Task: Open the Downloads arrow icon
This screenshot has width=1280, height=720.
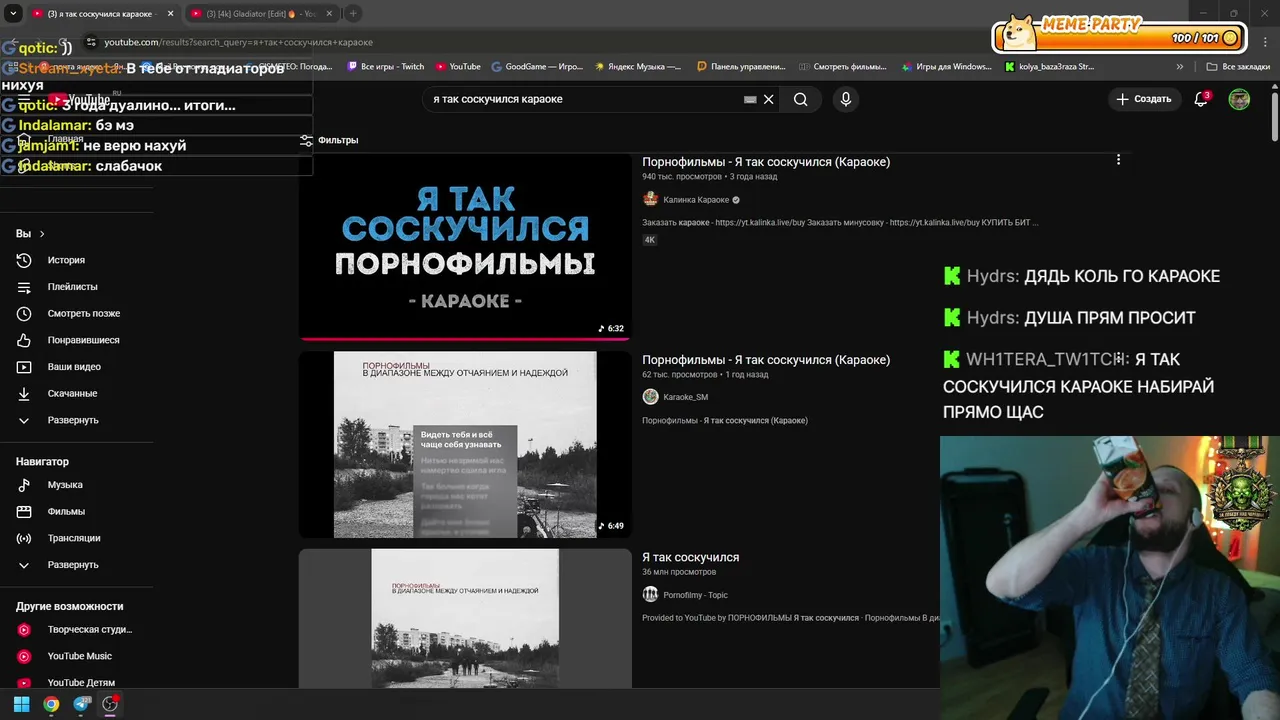Action: click(x=24, y=393)
